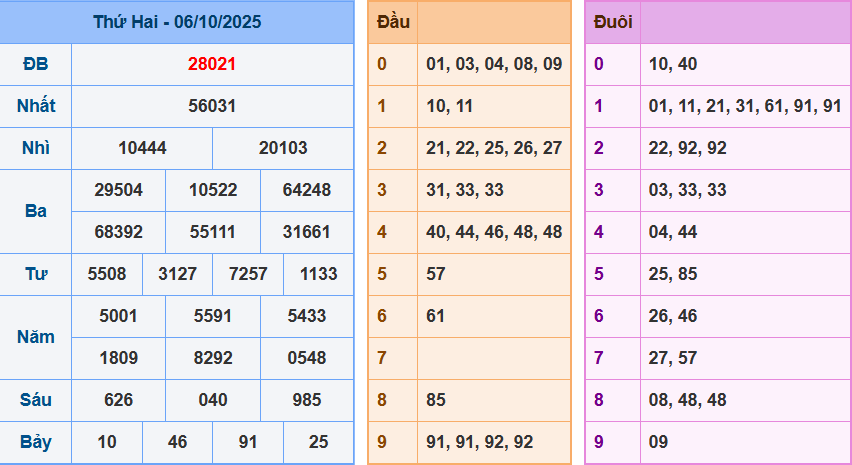The height and width of the screenshot is (465, 852).
Task: Select the Nhì prize number 20103
Action: coord(283,148)
